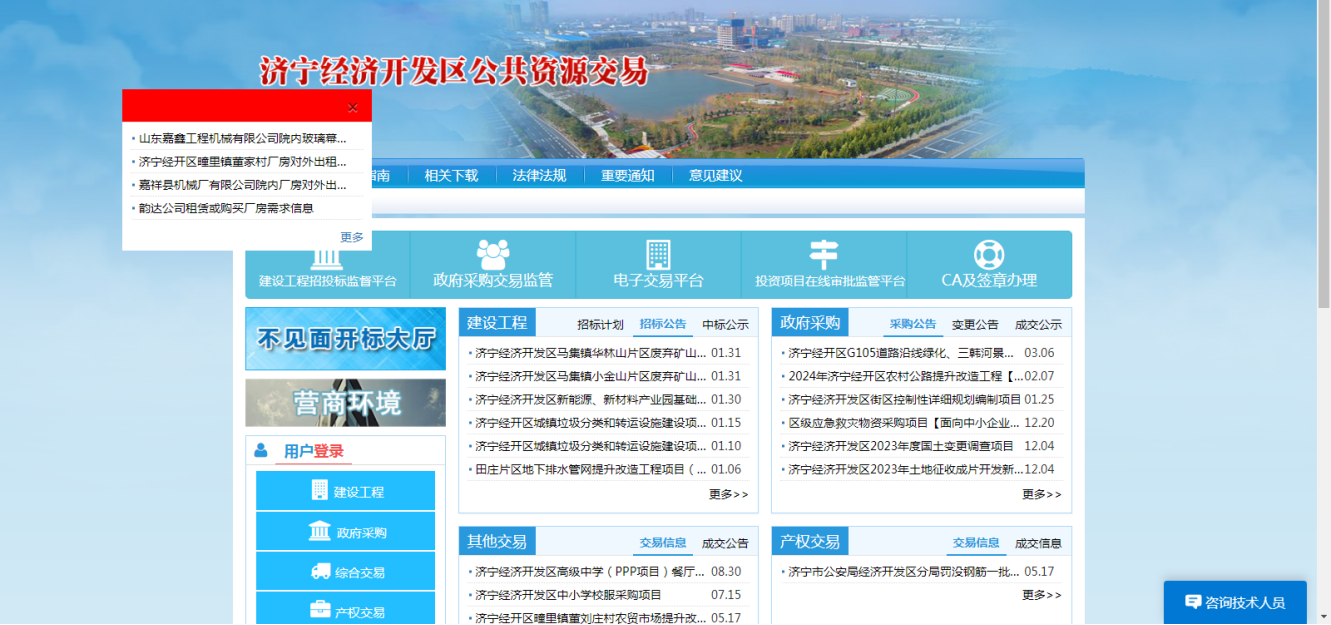Click the 产权交易 login button

(346, 609)
